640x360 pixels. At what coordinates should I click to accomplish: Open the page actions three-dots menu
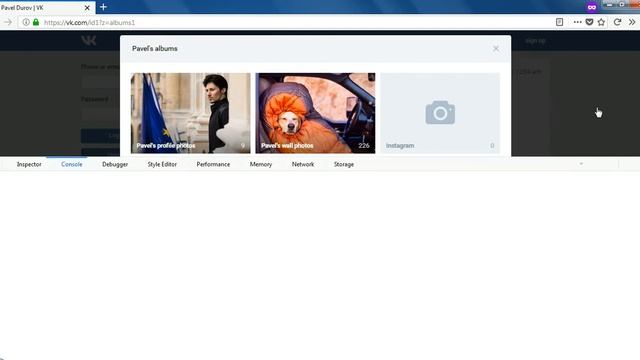click(577, 22)
